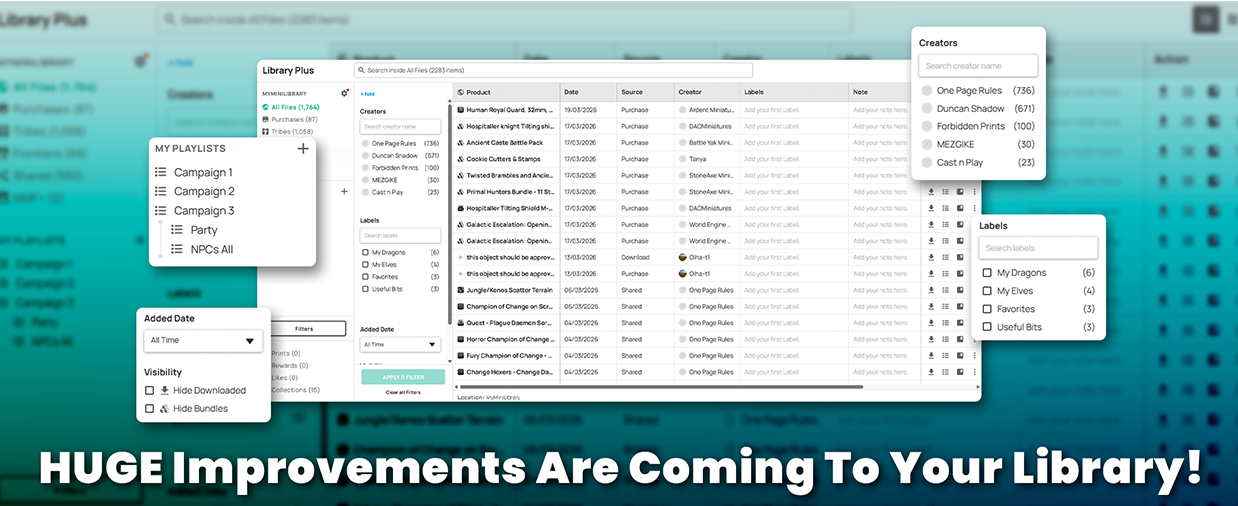This screenshot has width=1238, height=506.
Task: Collapse the filter panel with Fold link
Action: [x=368, y=94]
